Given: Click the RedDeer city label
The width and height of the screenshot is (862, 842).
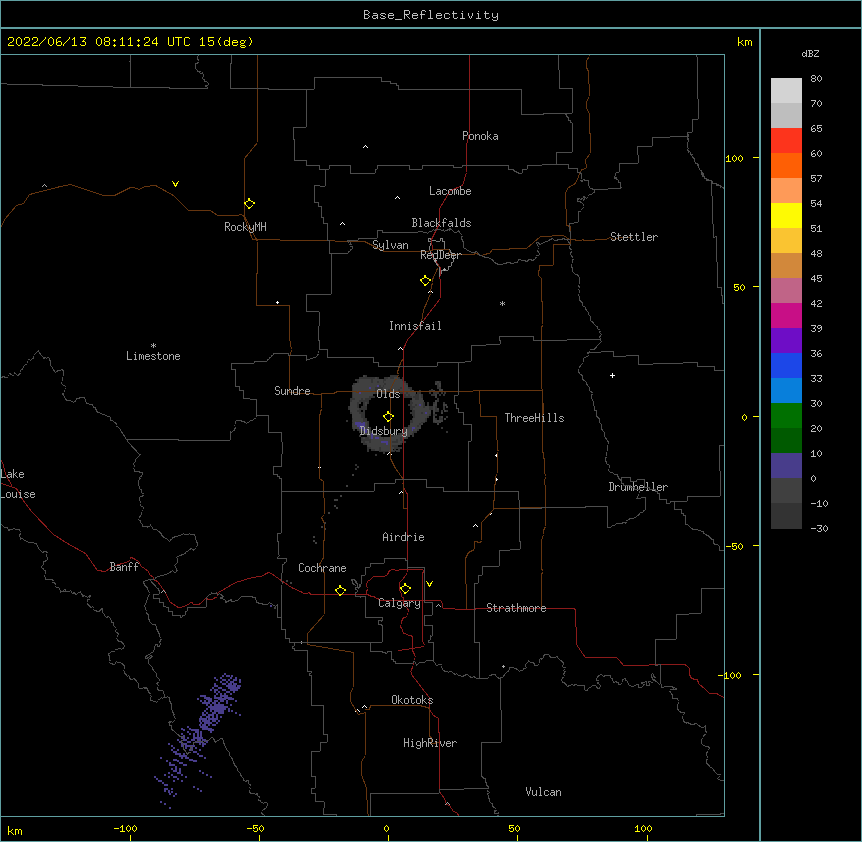Looking at the screenshot, I should point(440,255).
